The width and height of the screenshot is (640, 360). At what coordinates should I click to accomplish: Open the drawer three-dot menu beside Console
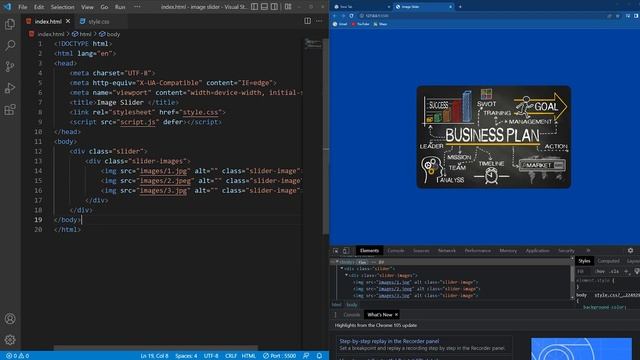(336, 315)
